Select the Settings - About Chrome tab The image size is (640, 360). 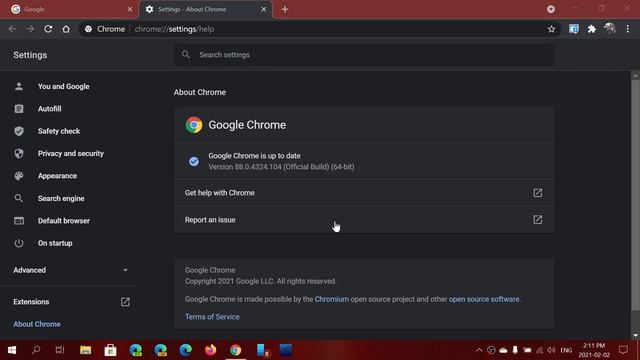point(206,9)
